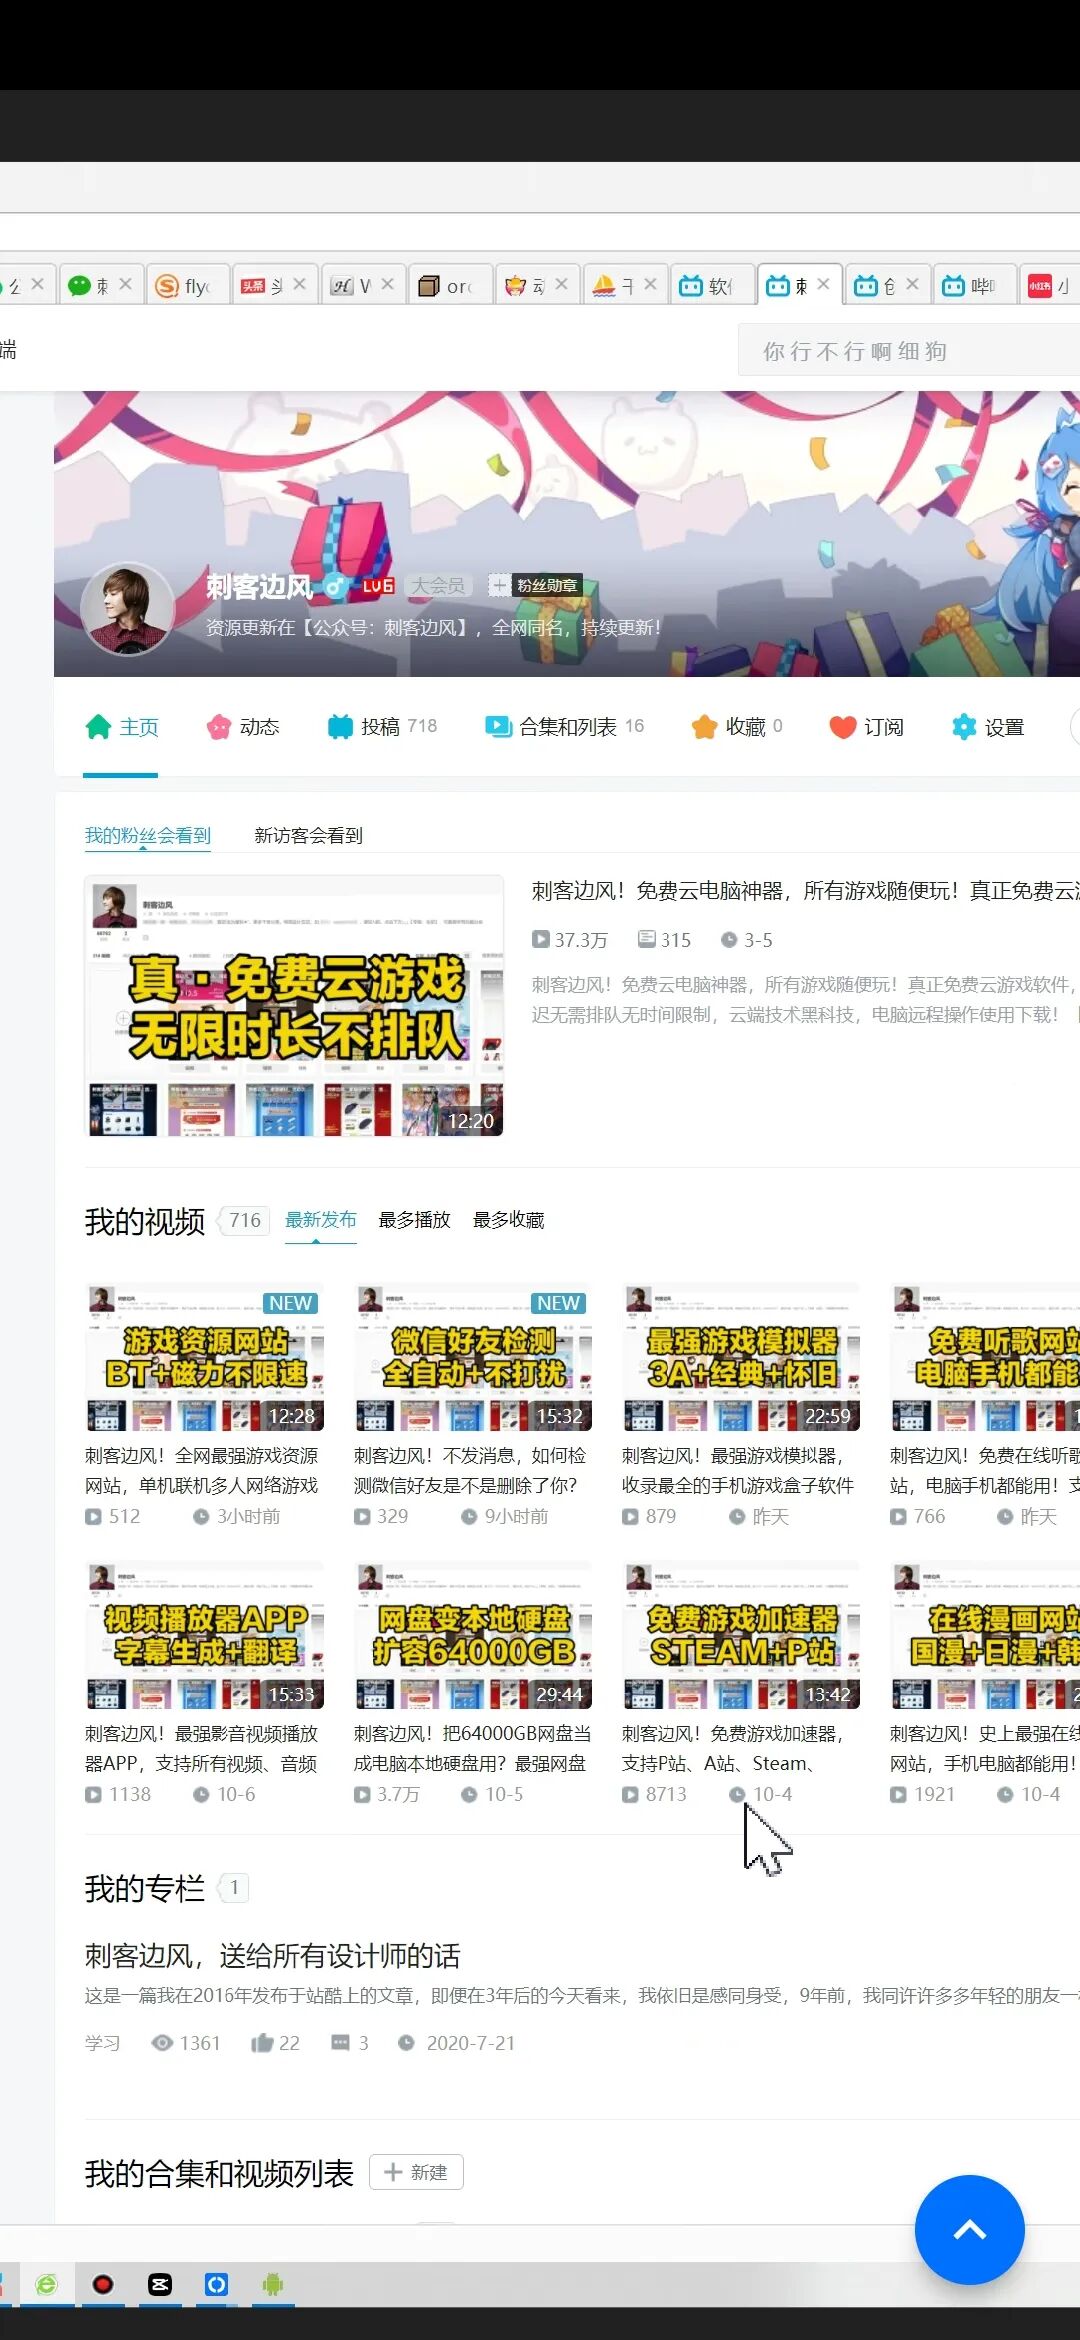Viewport: 1080px width, 2340px height.
Task: Click the article view count eye icon
Action: point(162,2043)
